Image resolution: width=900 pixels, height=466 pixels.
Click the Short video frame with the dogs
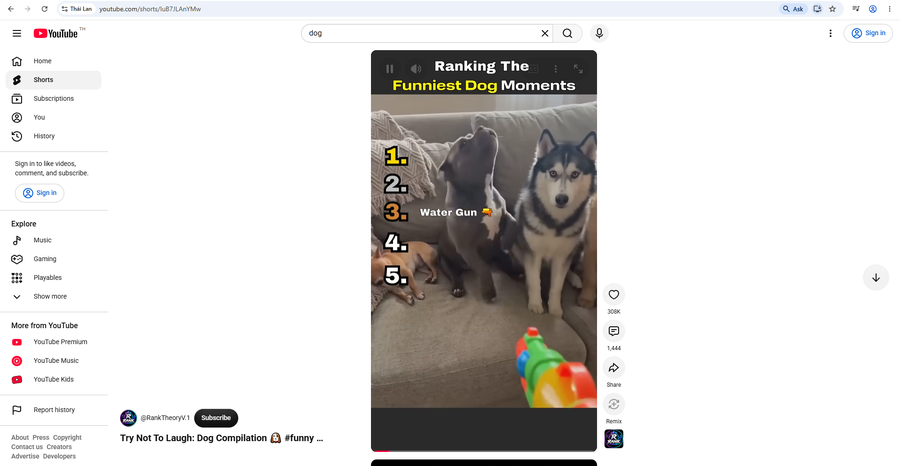[x=484, y=251]
